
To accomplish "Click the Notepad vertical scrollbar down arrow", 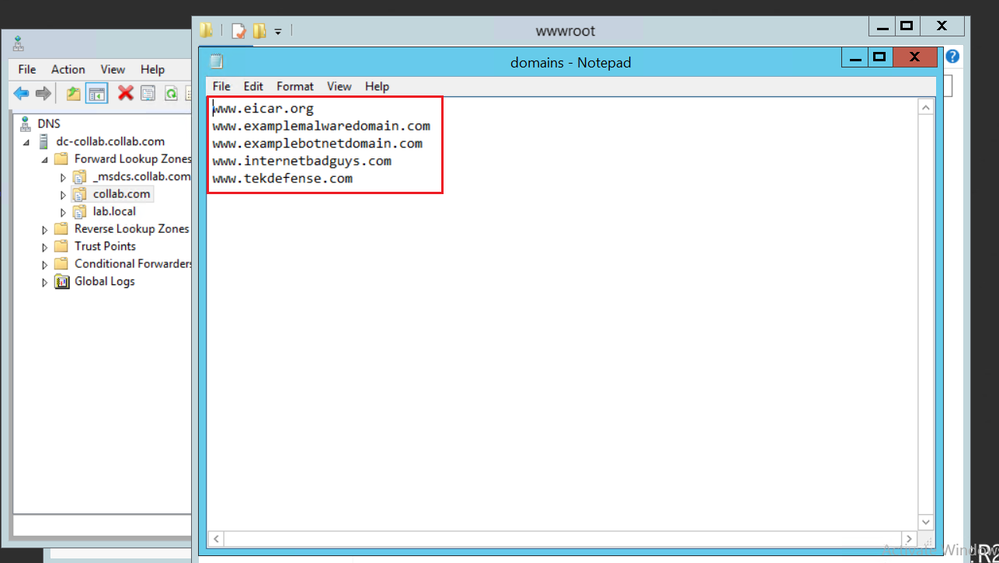I will [x=926, y=522].
